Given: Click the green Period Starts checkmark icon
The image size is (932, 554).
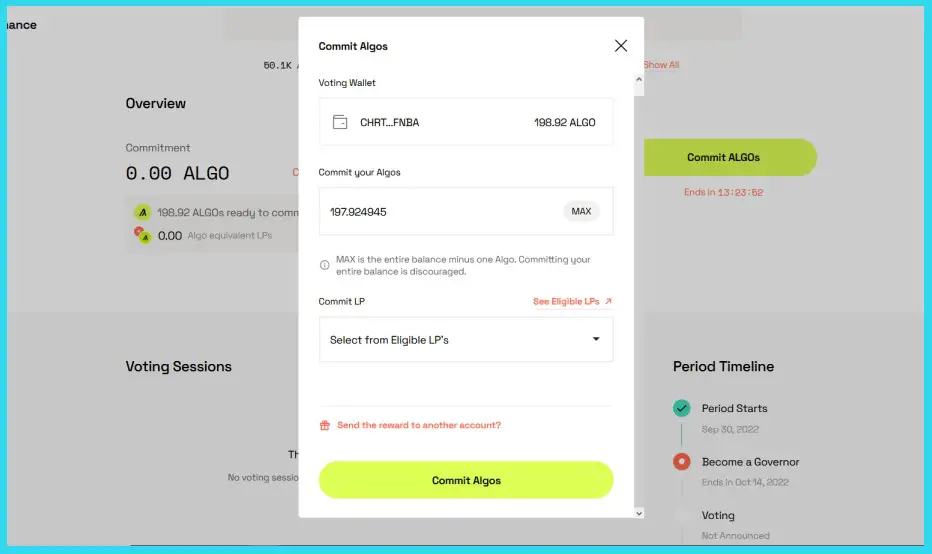Looking at the screenshot, I should tap(681, 408).
